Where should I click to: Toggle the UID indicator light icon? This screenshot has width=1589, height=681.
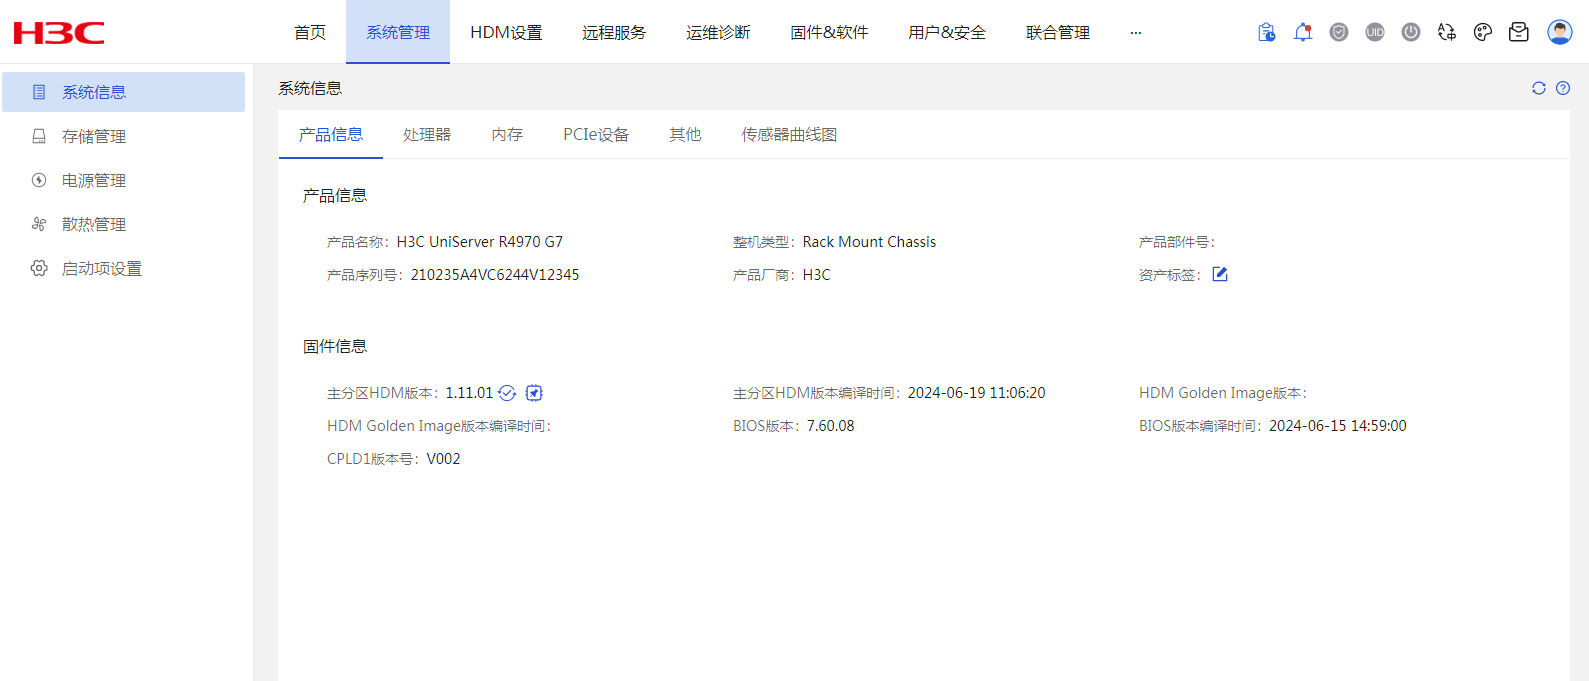tap(1375, 32)
